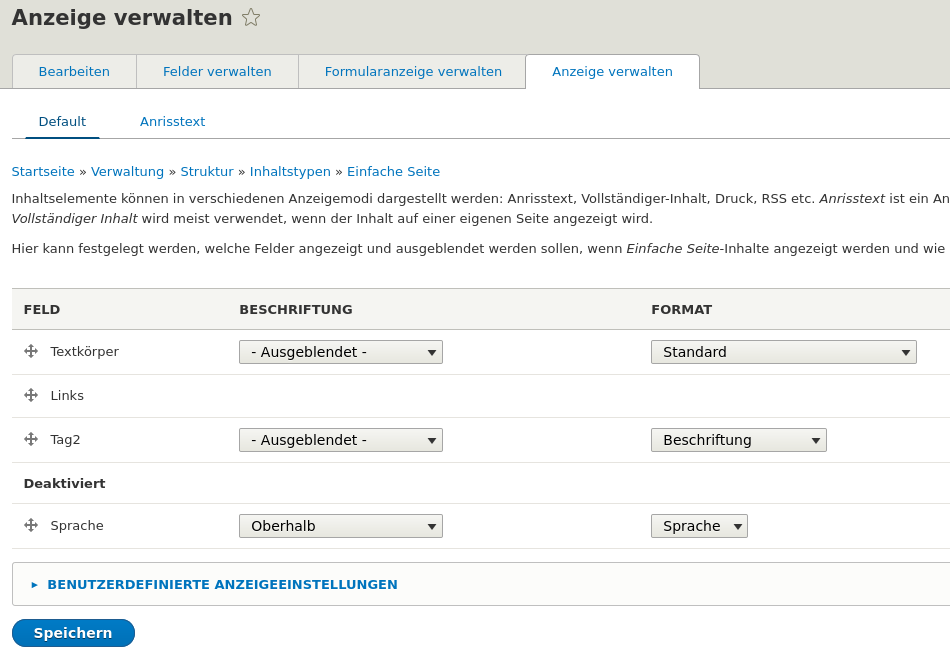Click the drag handle for Tag2 row
This screenshot has width=950, height=659.
(x=31, y=439)
